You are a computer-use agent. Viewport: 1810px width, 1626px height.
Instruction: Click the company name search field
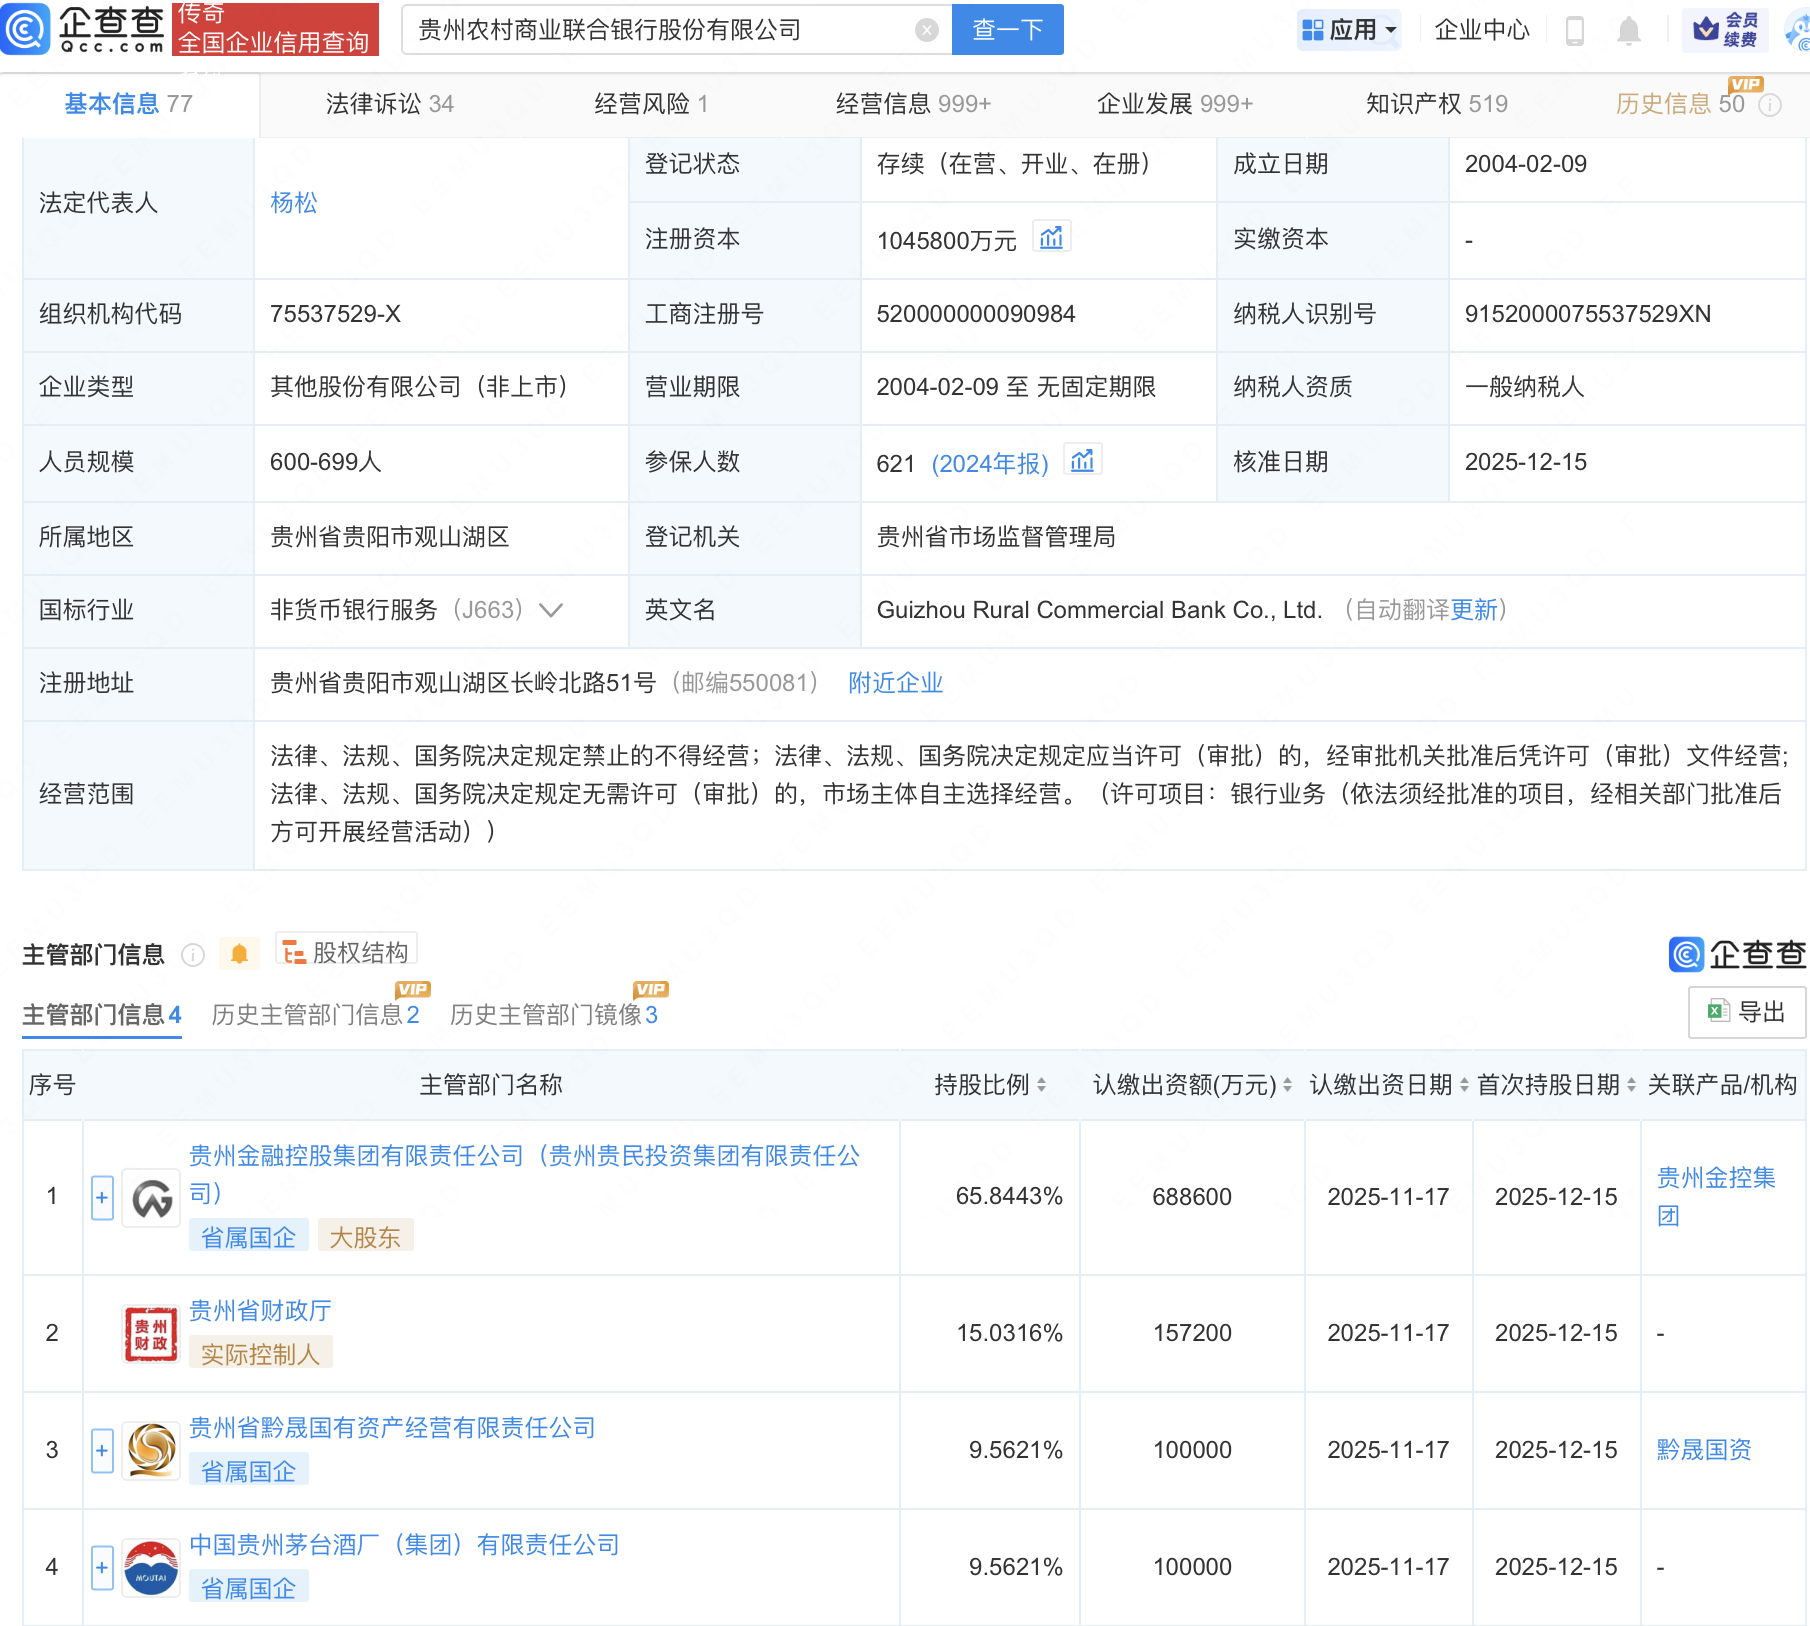(x=660, y=31)
